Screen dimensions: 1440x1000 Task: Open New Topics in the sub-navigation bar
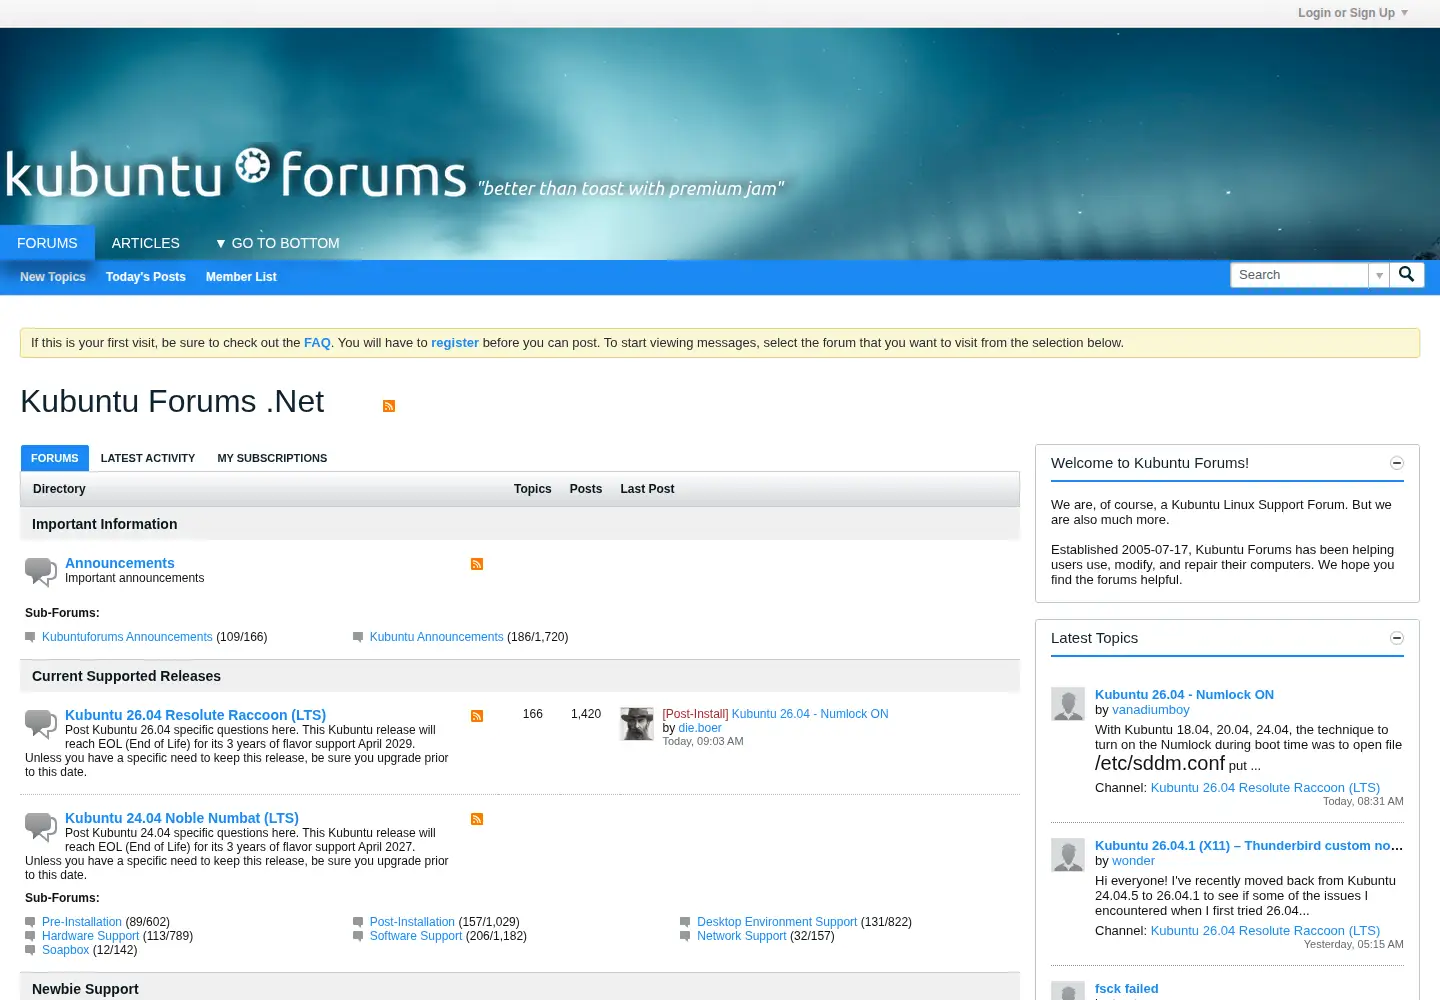click(x=53, y=277)
